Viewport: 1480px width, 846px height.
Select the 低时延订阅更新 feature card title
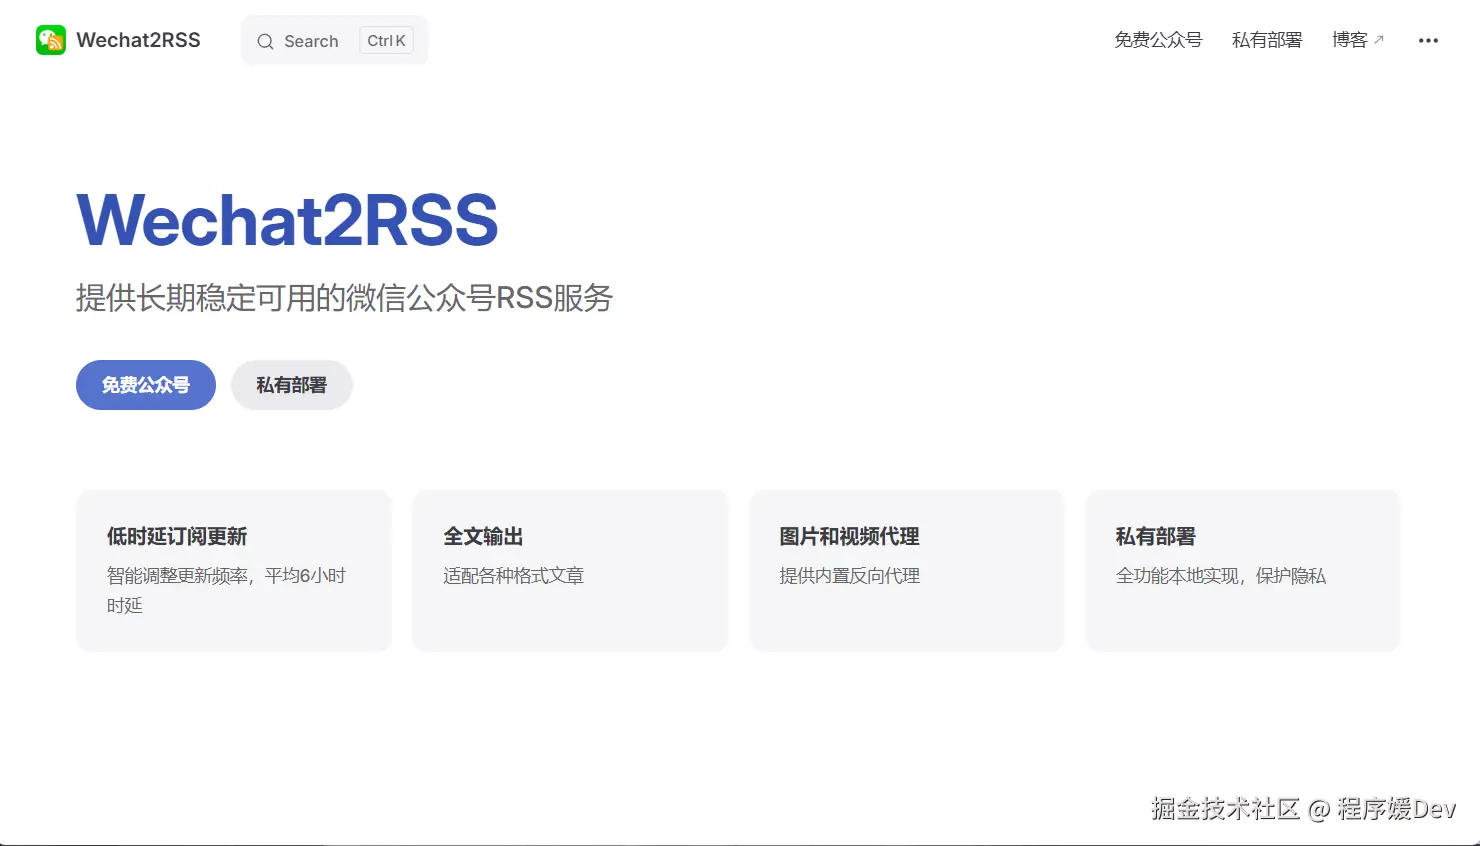pyautogui.click(x=177, y=536)
